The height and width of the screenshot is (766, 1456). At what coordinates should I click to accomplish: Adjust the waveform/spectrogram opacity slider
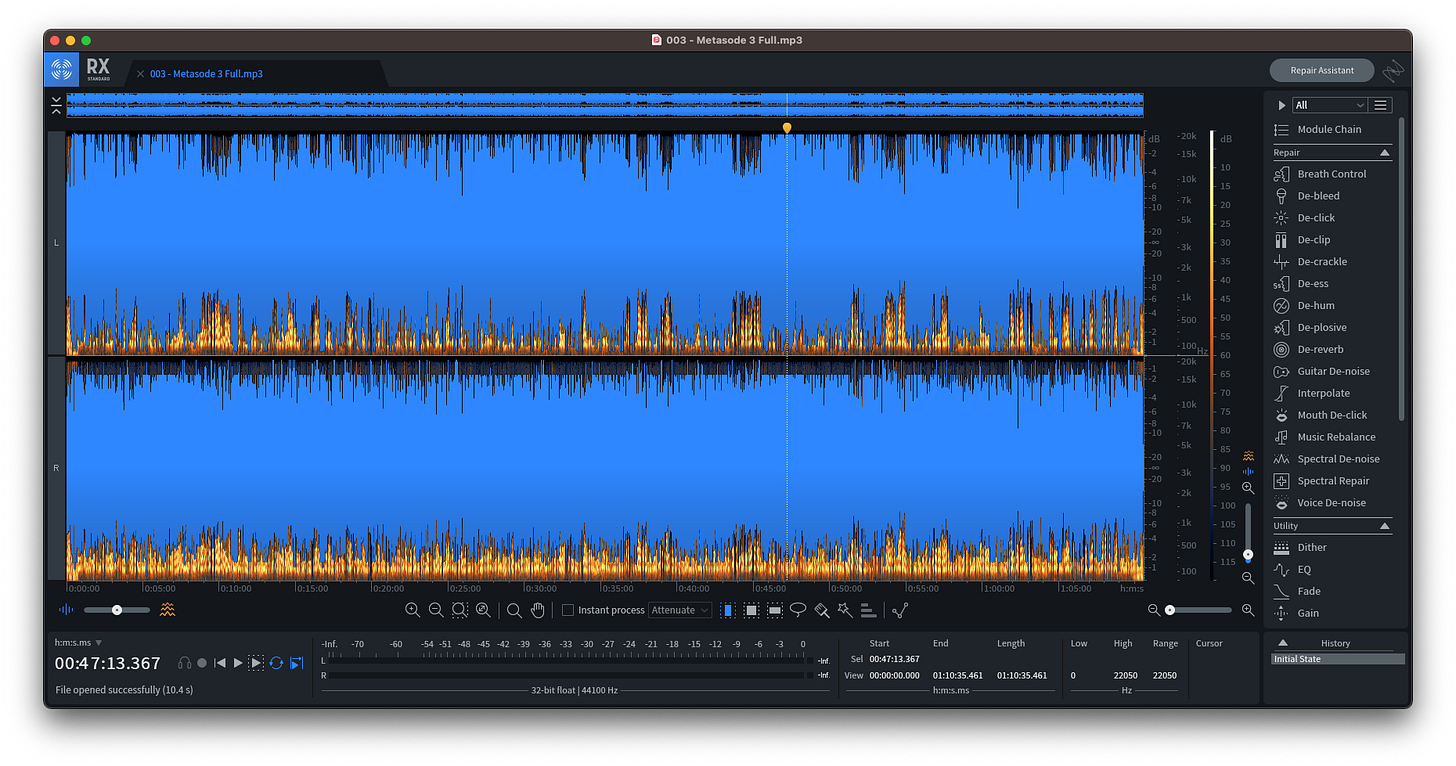[117, 610]
